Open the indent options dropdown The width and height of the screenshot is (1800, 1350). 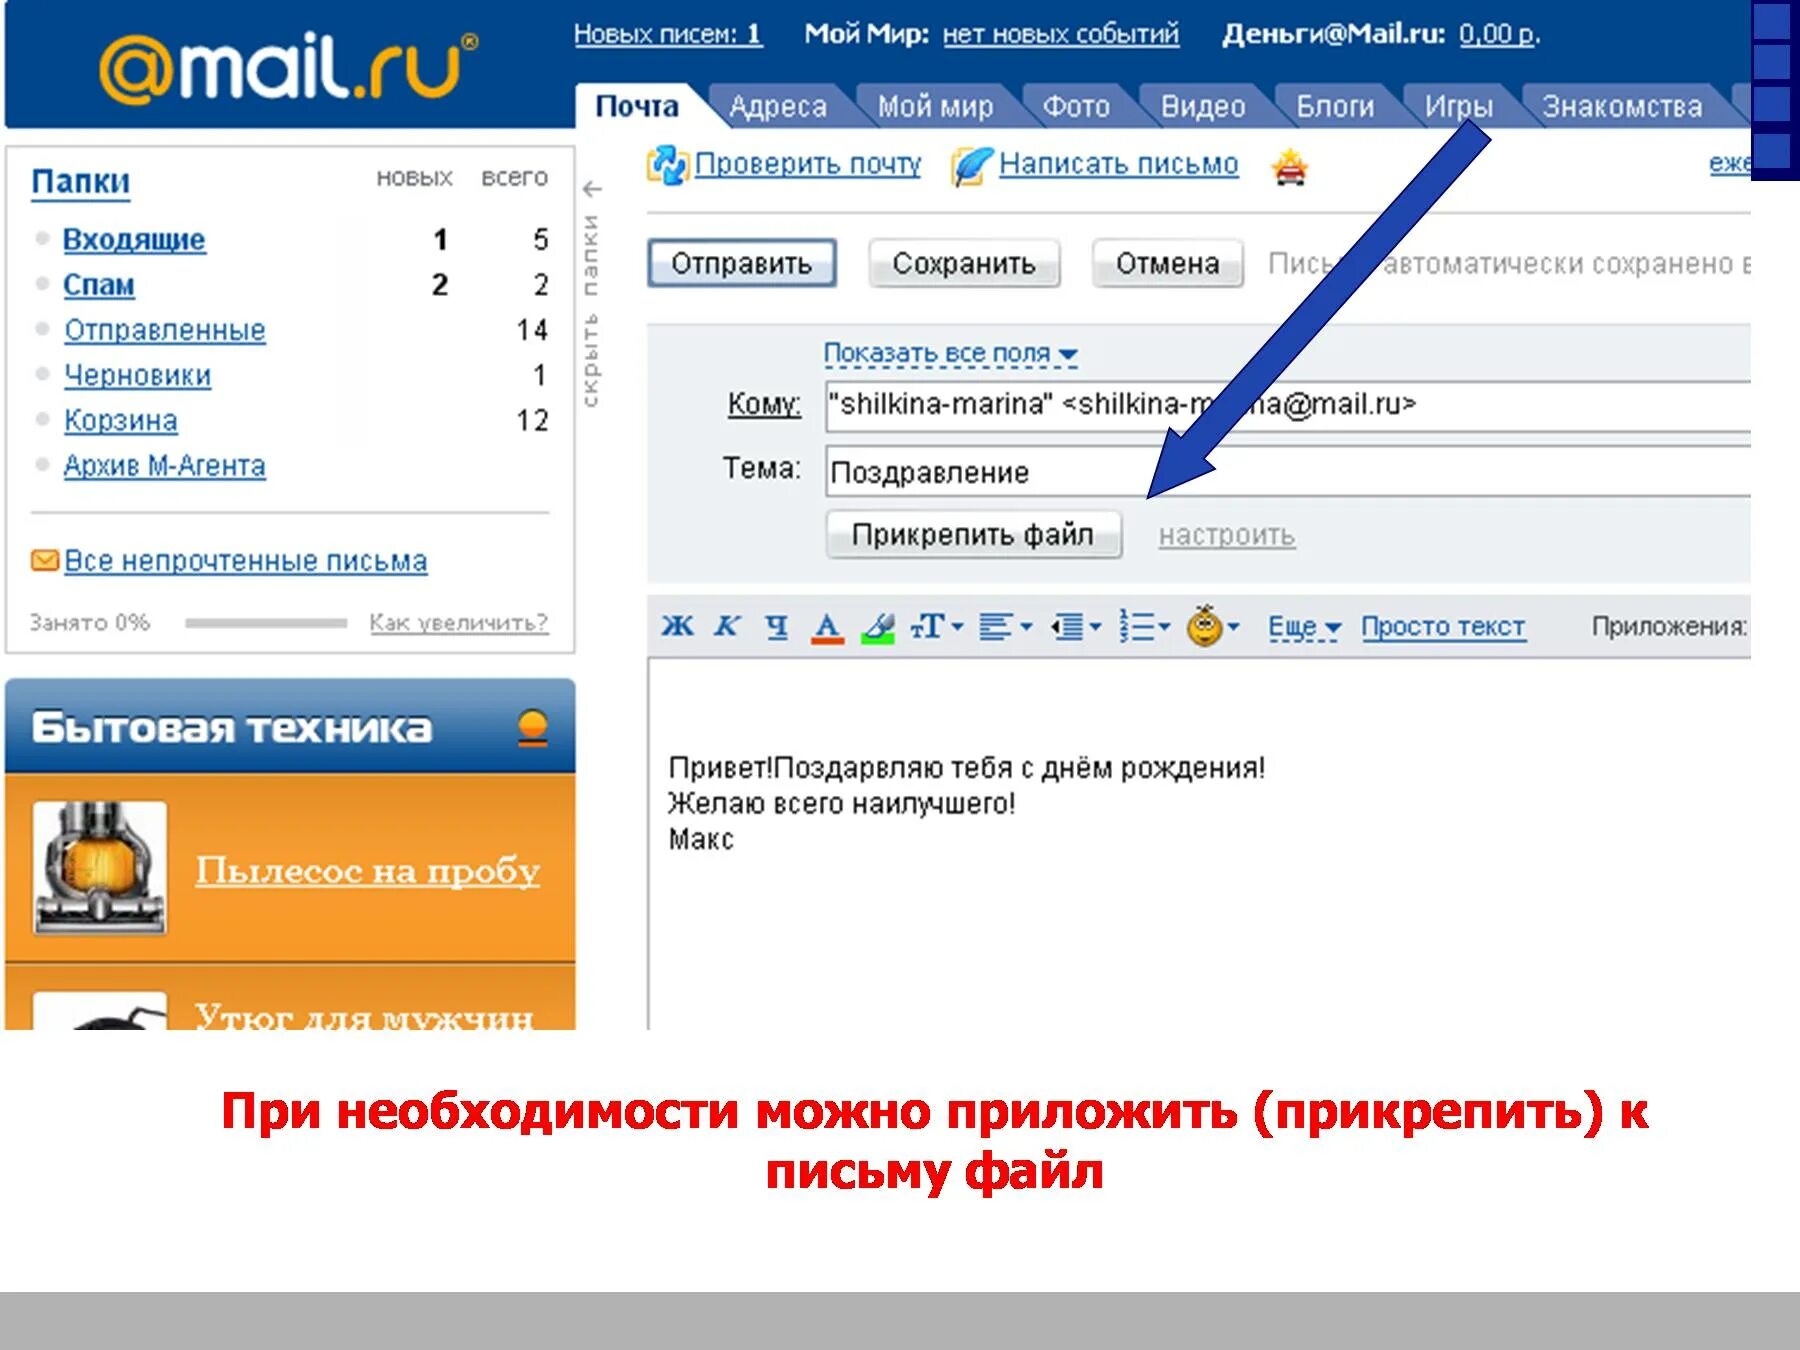(x=1075, y=627)
